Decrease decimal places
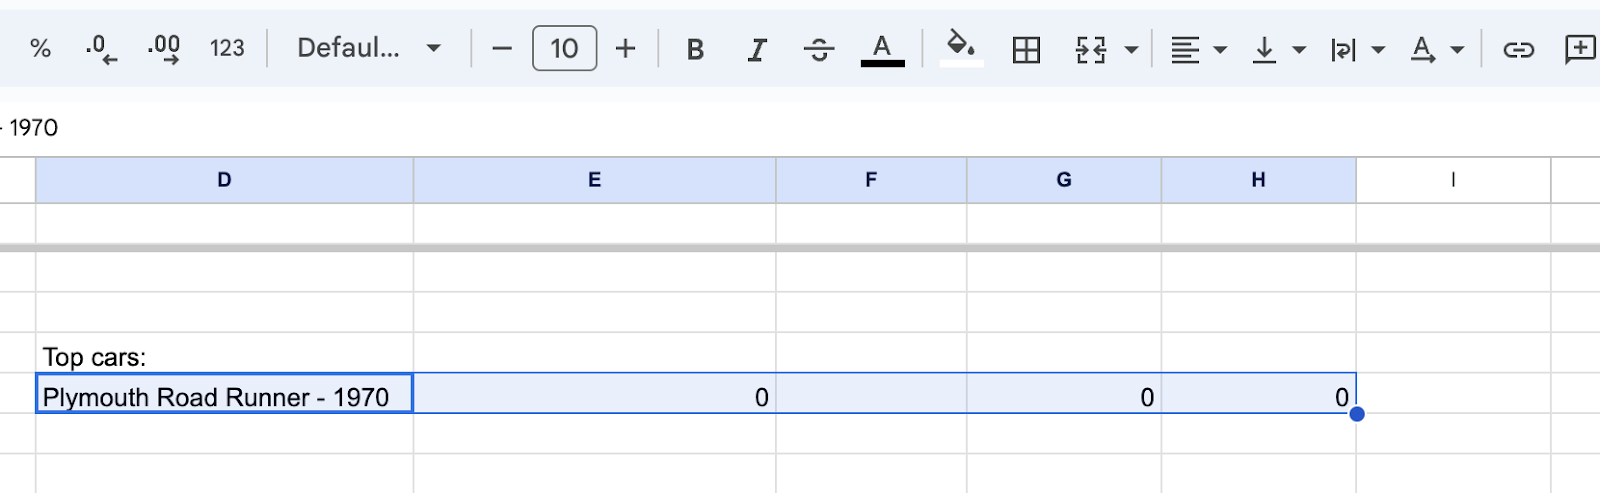 point(101,48)
